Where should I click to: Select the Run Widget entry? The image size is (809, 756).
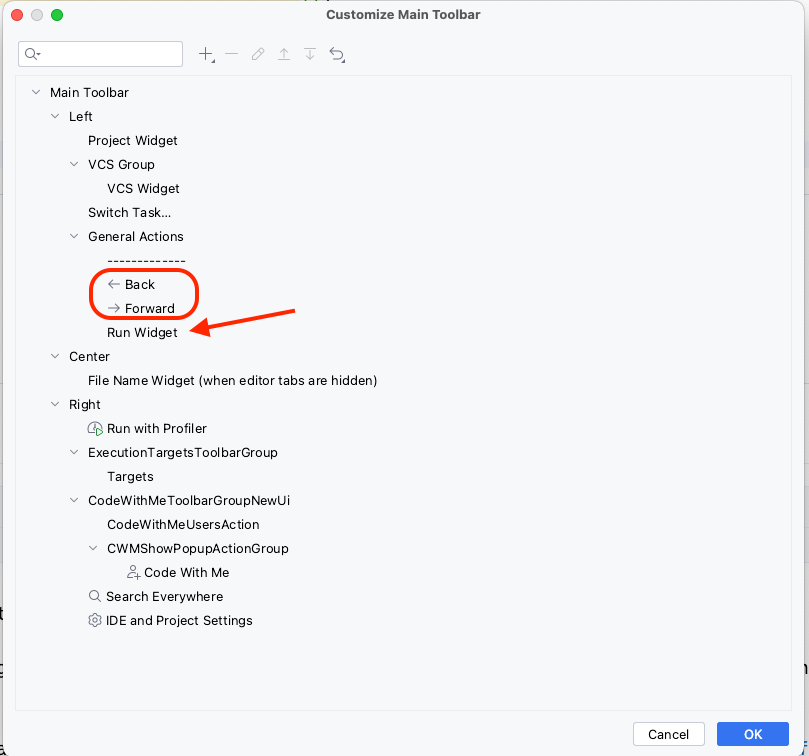click(141, 332)
